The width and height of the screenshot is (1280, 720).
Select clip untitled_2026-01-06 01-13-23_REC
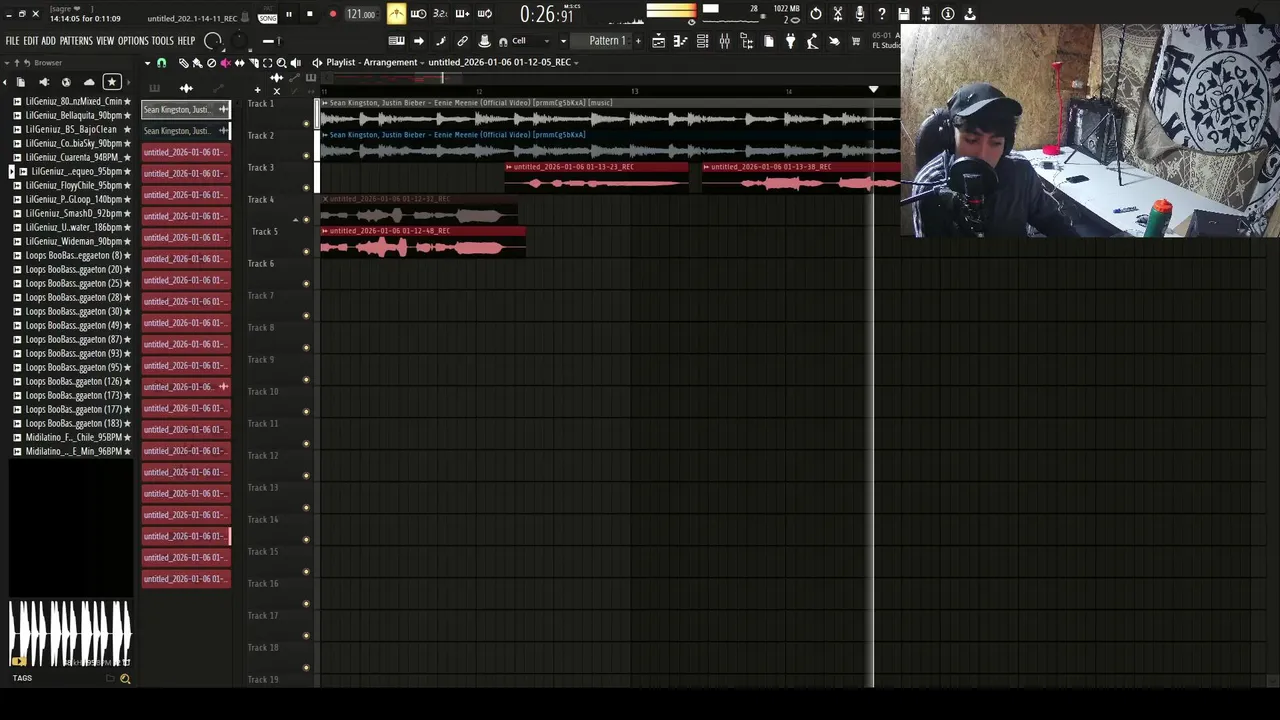pos(596,177)
